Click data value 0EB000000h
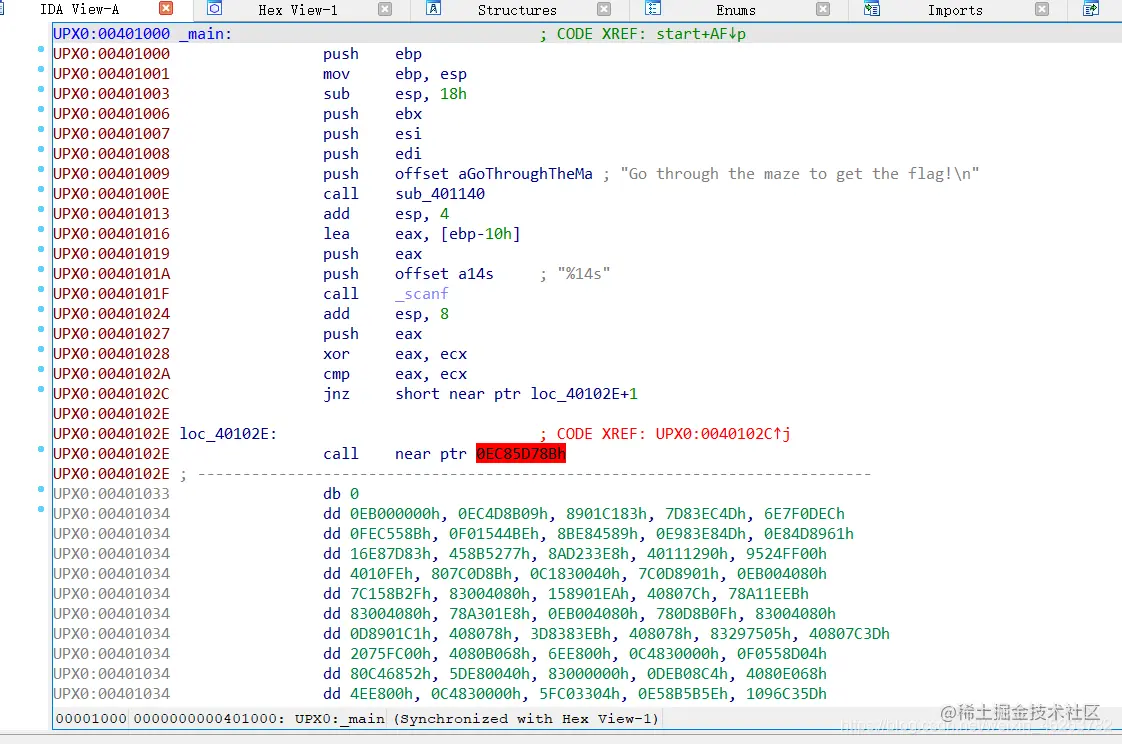 coord(395,514)
